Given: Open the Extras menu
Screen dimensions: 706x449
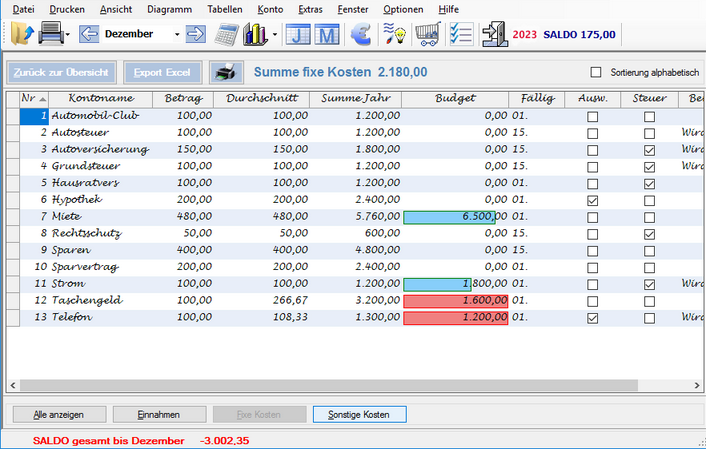Looking at the screenshot, I should pos(310,8).
